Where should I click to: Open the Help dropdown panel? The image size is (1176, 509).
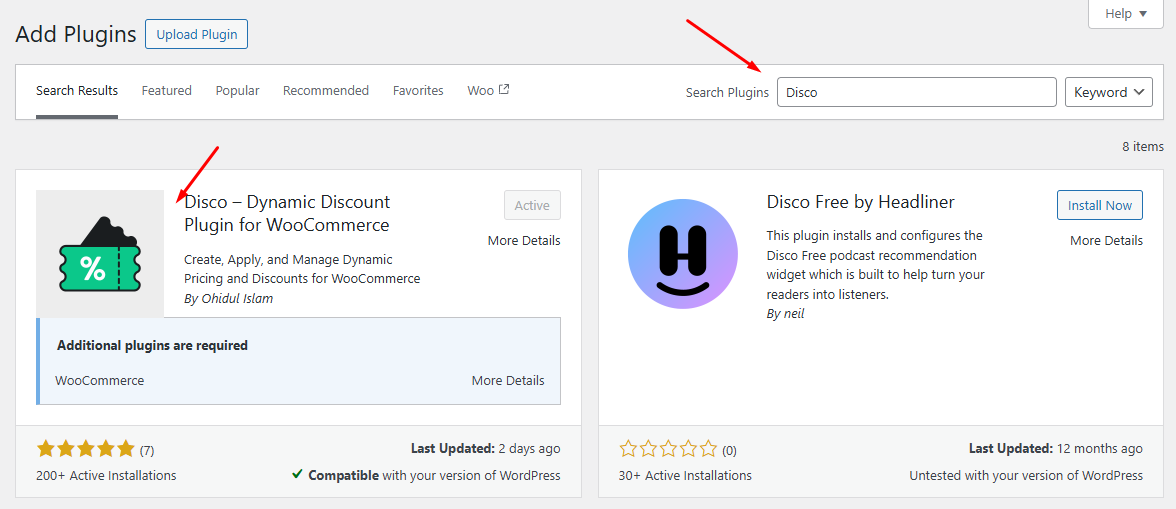coord(1126,13)
